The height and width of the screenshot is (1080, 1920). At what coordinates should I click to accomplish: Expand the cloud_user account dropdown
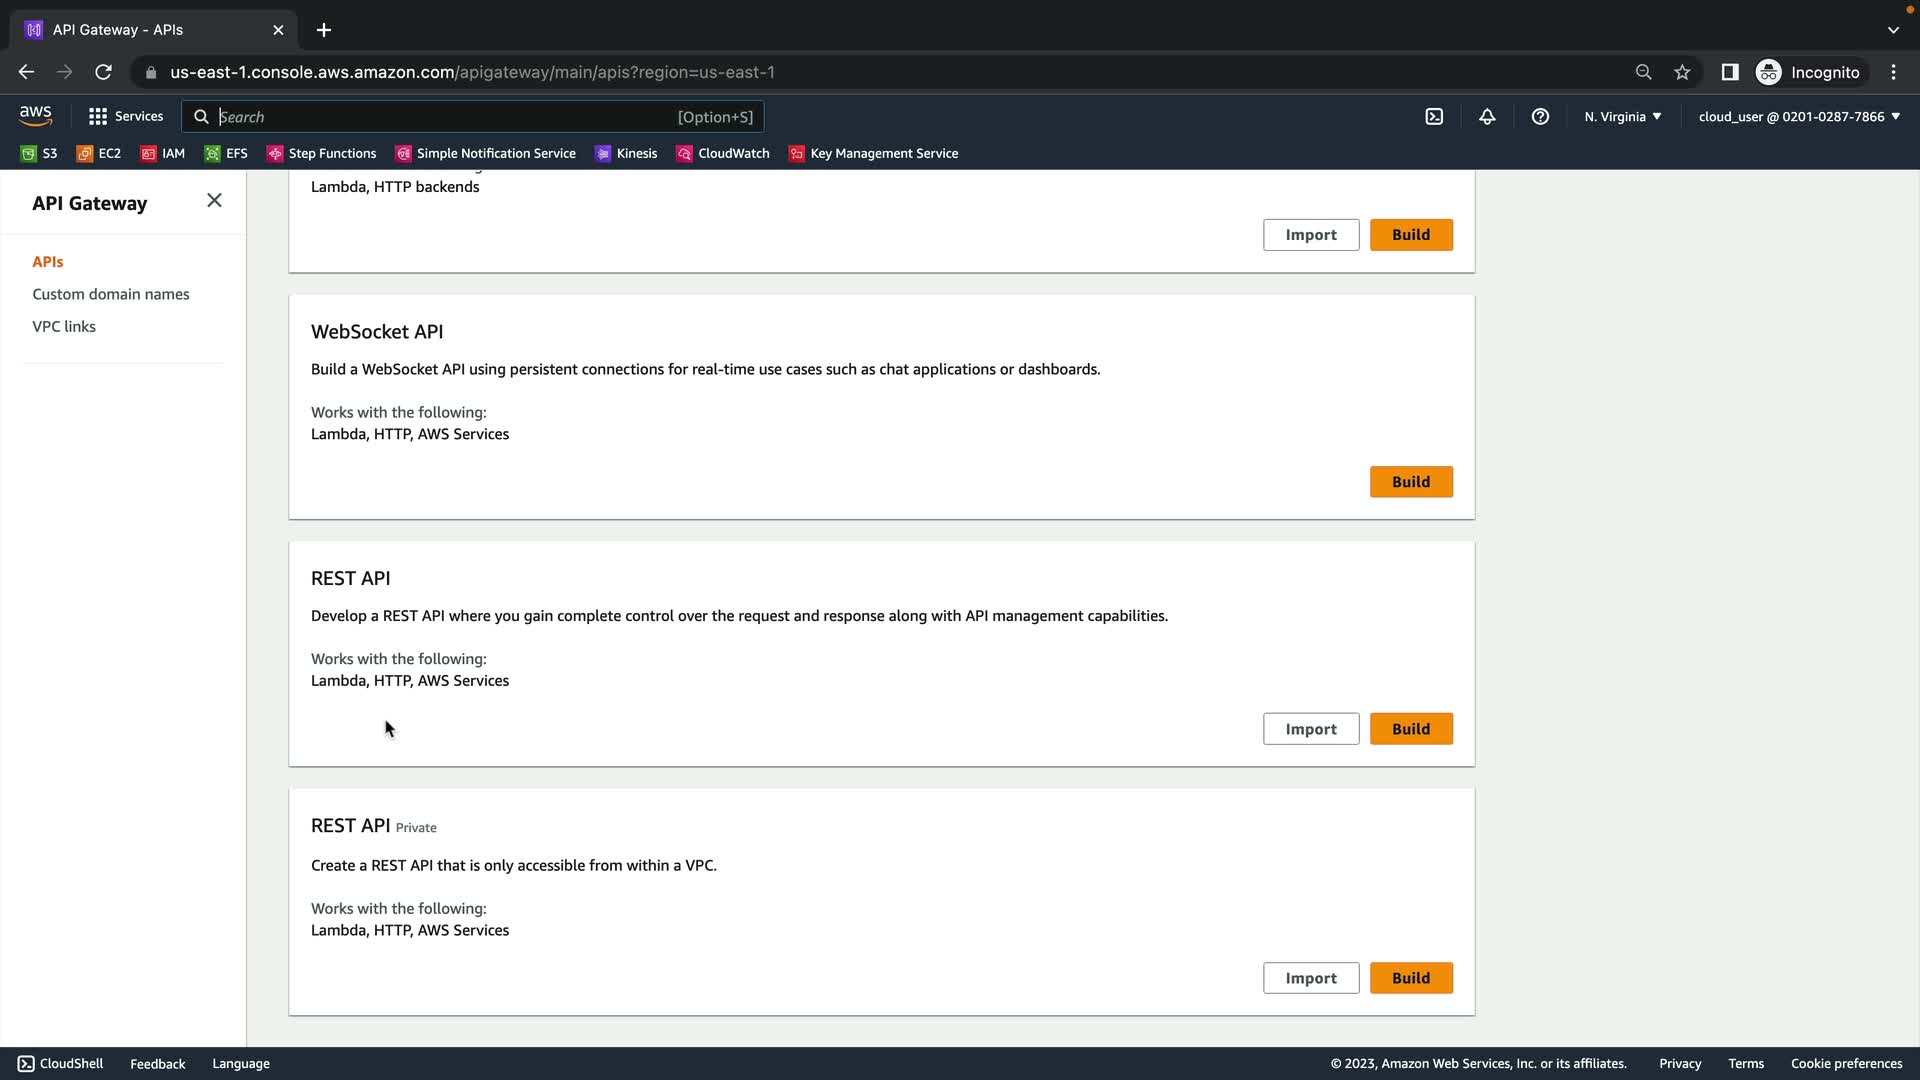1798,116
